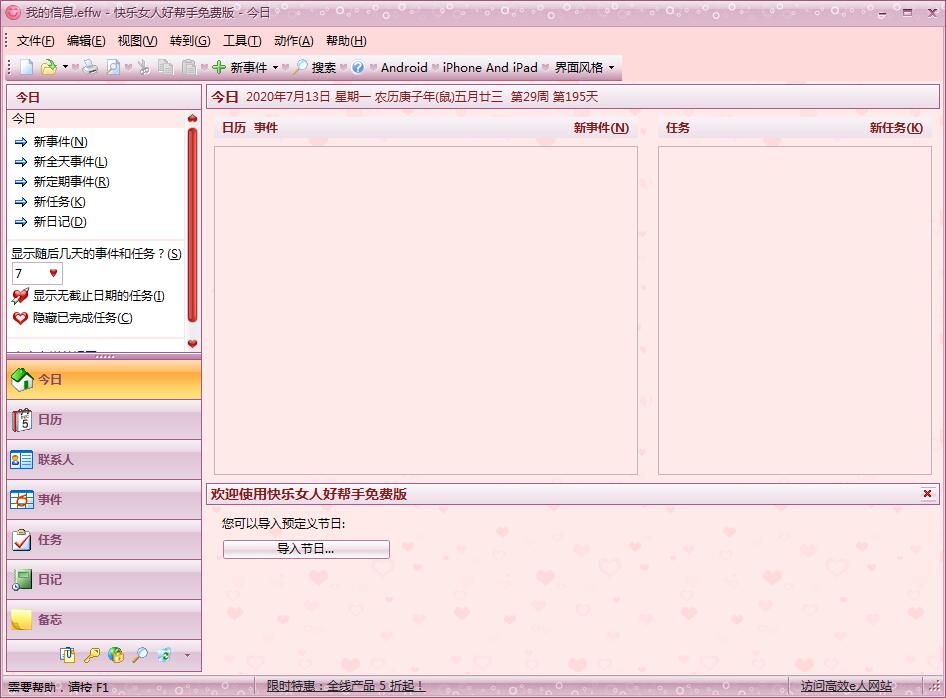Open the 界面风格 style dropdown

580,67
